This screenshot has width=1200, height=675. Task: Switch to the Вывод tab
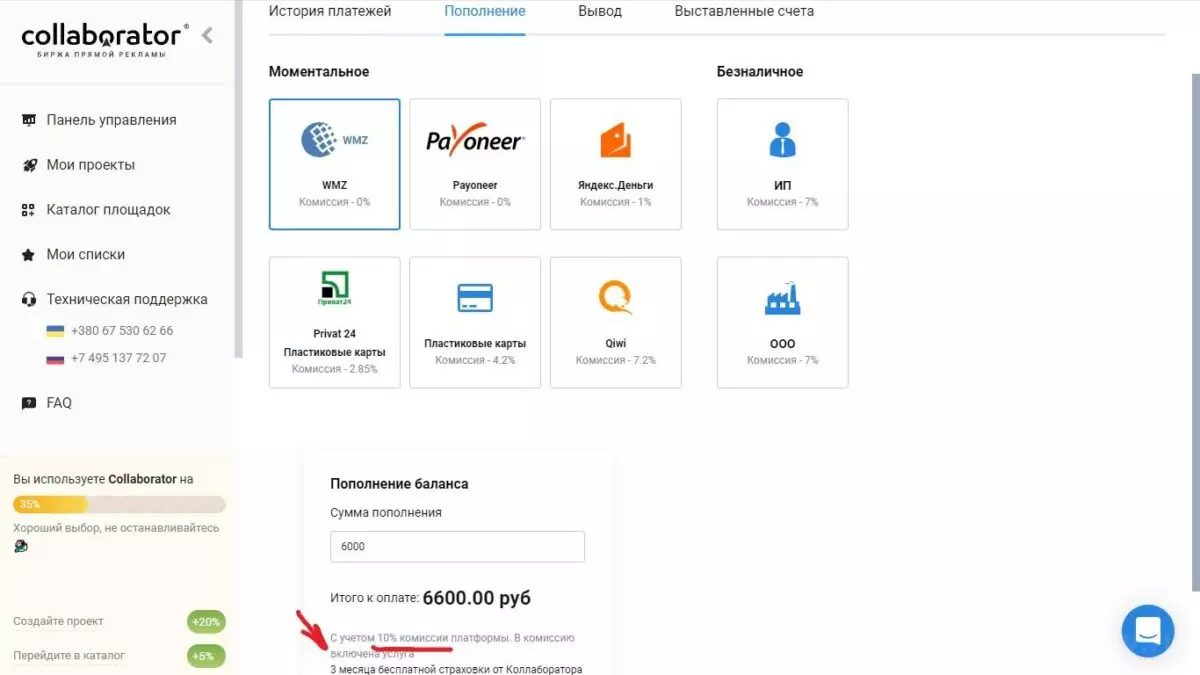[x=600, y=12]
